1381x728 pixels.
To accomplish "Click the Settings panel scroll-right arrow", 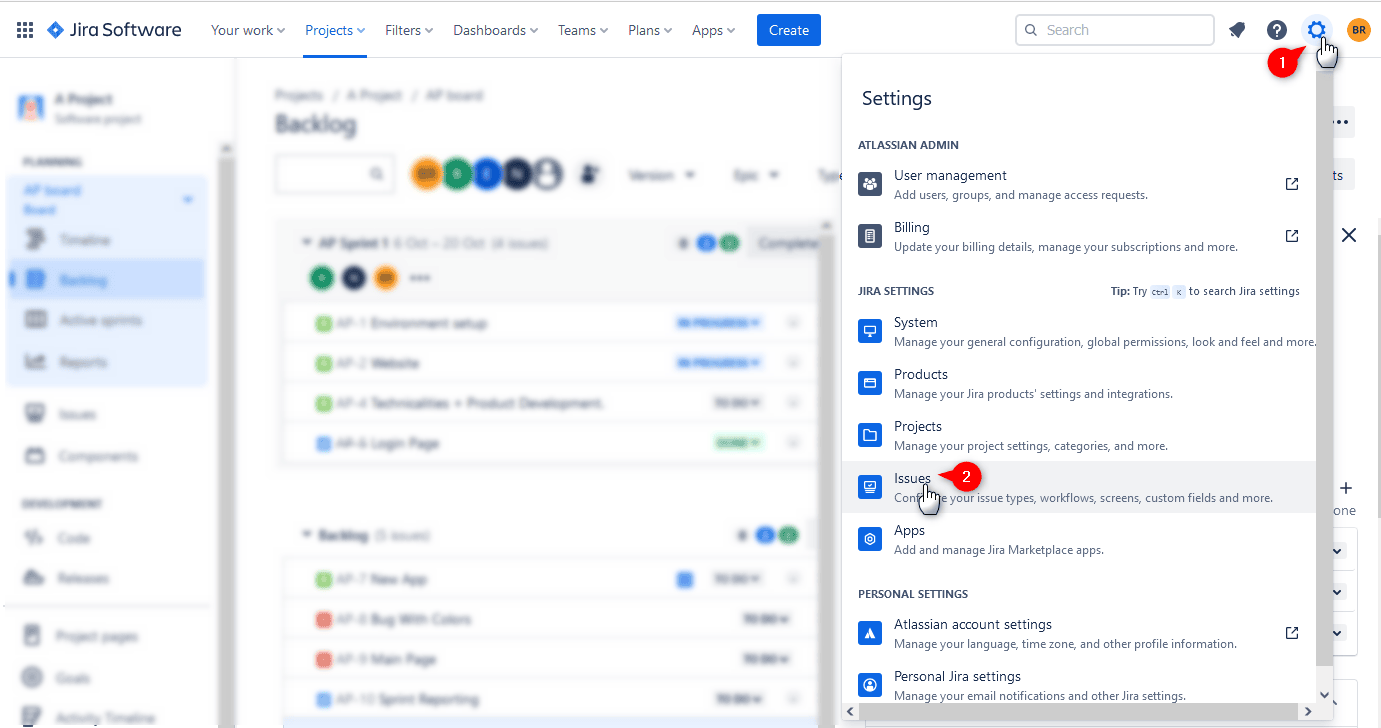I will tap(1308, 711).
